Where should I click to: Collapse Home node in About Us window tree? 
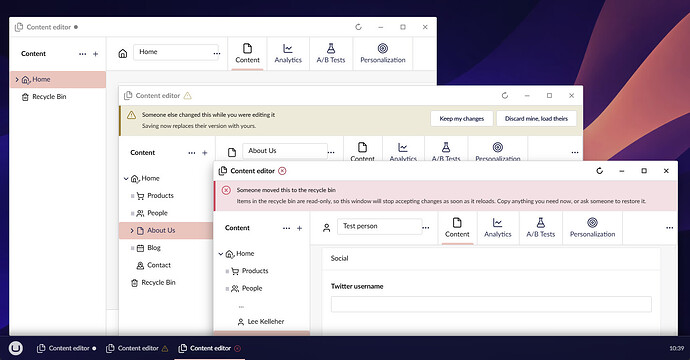click(126, 178)
